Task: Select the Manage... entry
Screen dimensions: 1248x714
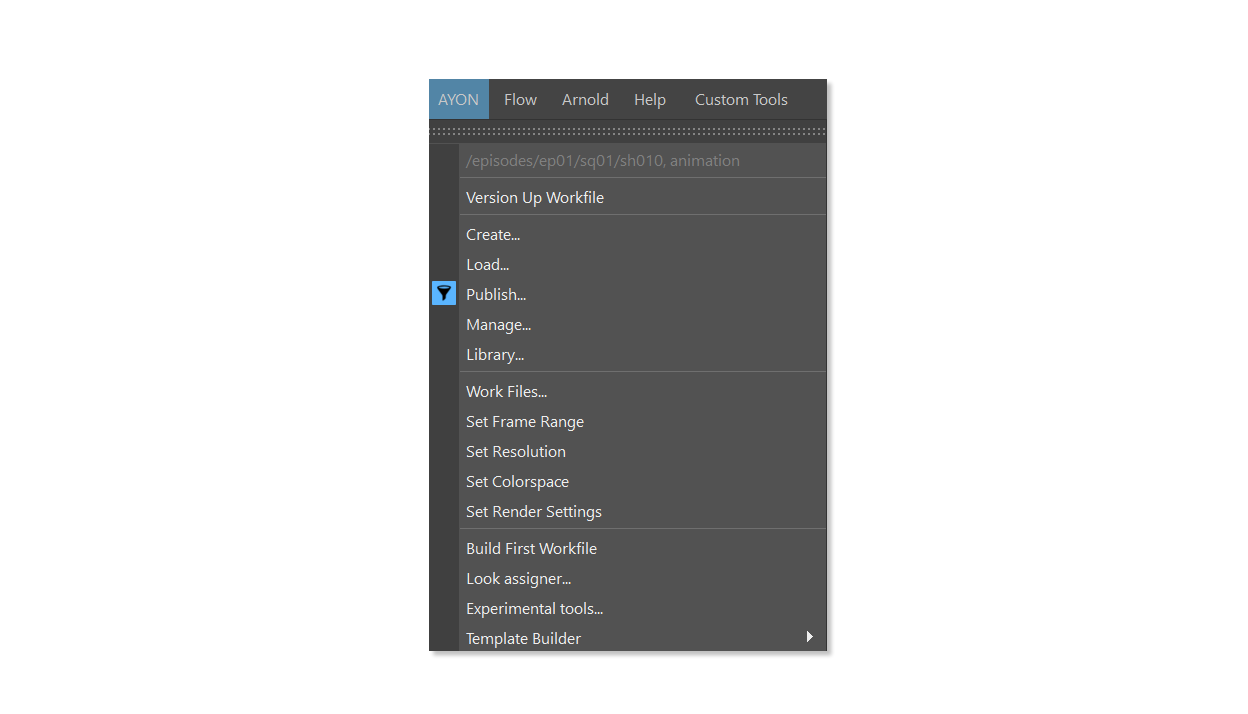Action: tap(643, 325)
